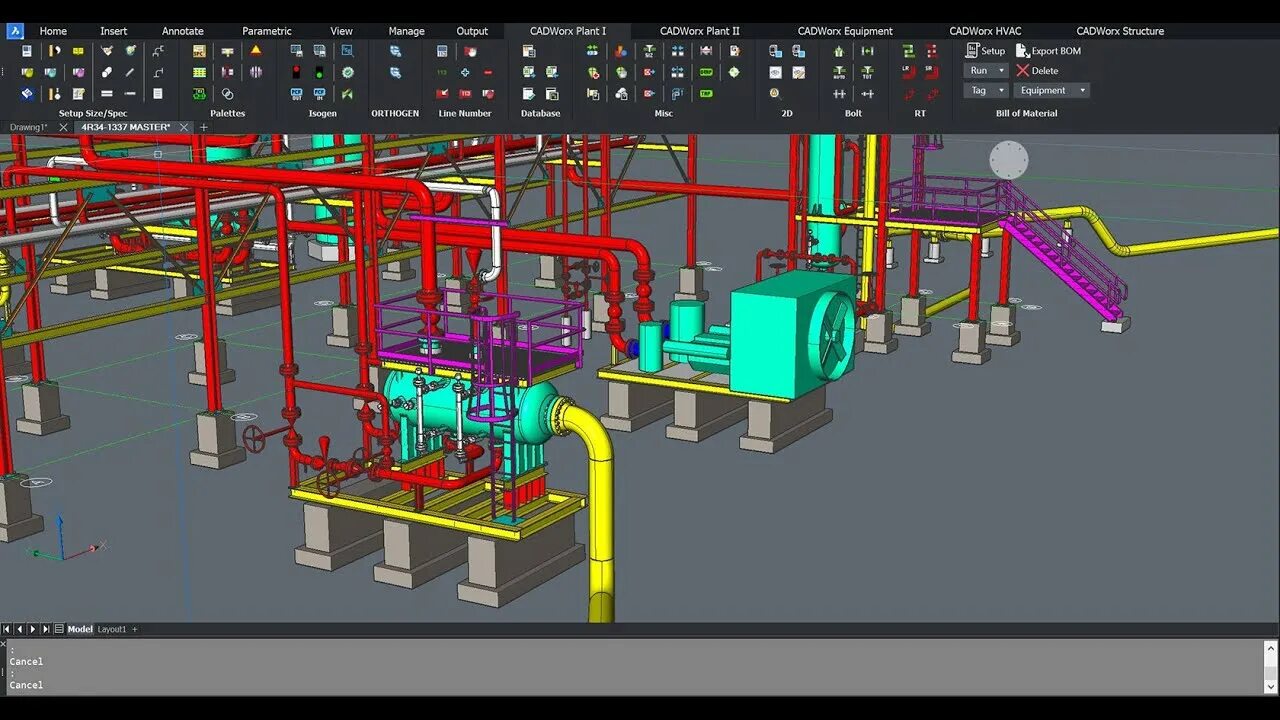Click the red minus Line Number icon
The height and width of the screenshot is (720, 1280).
[488, 72]
